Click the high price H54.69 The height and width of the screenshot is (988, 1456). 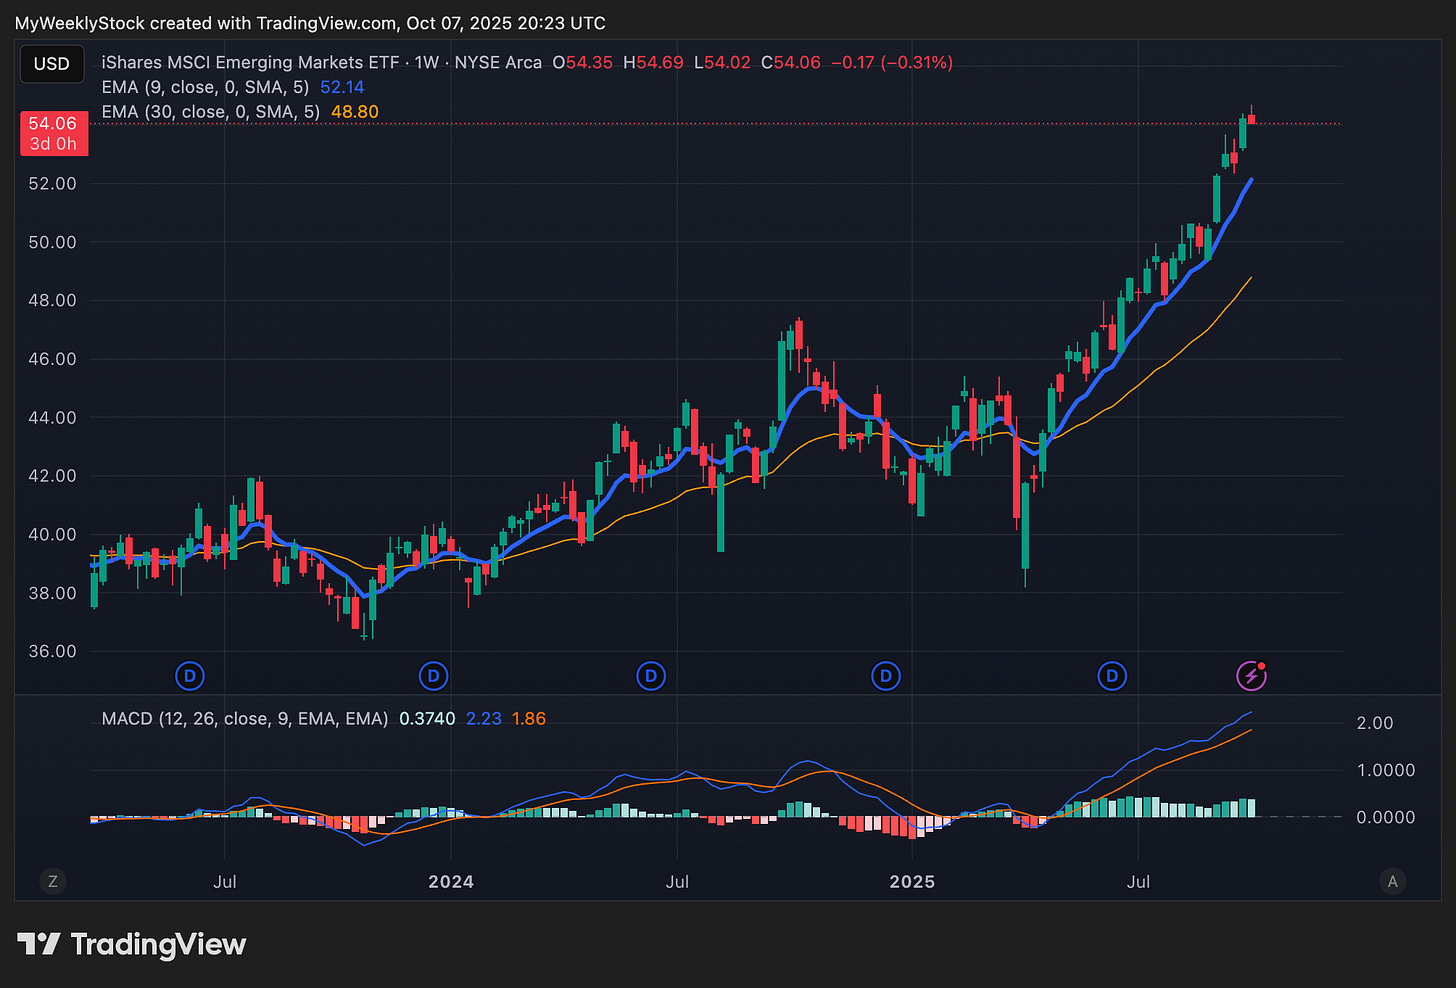coord(653,62)
